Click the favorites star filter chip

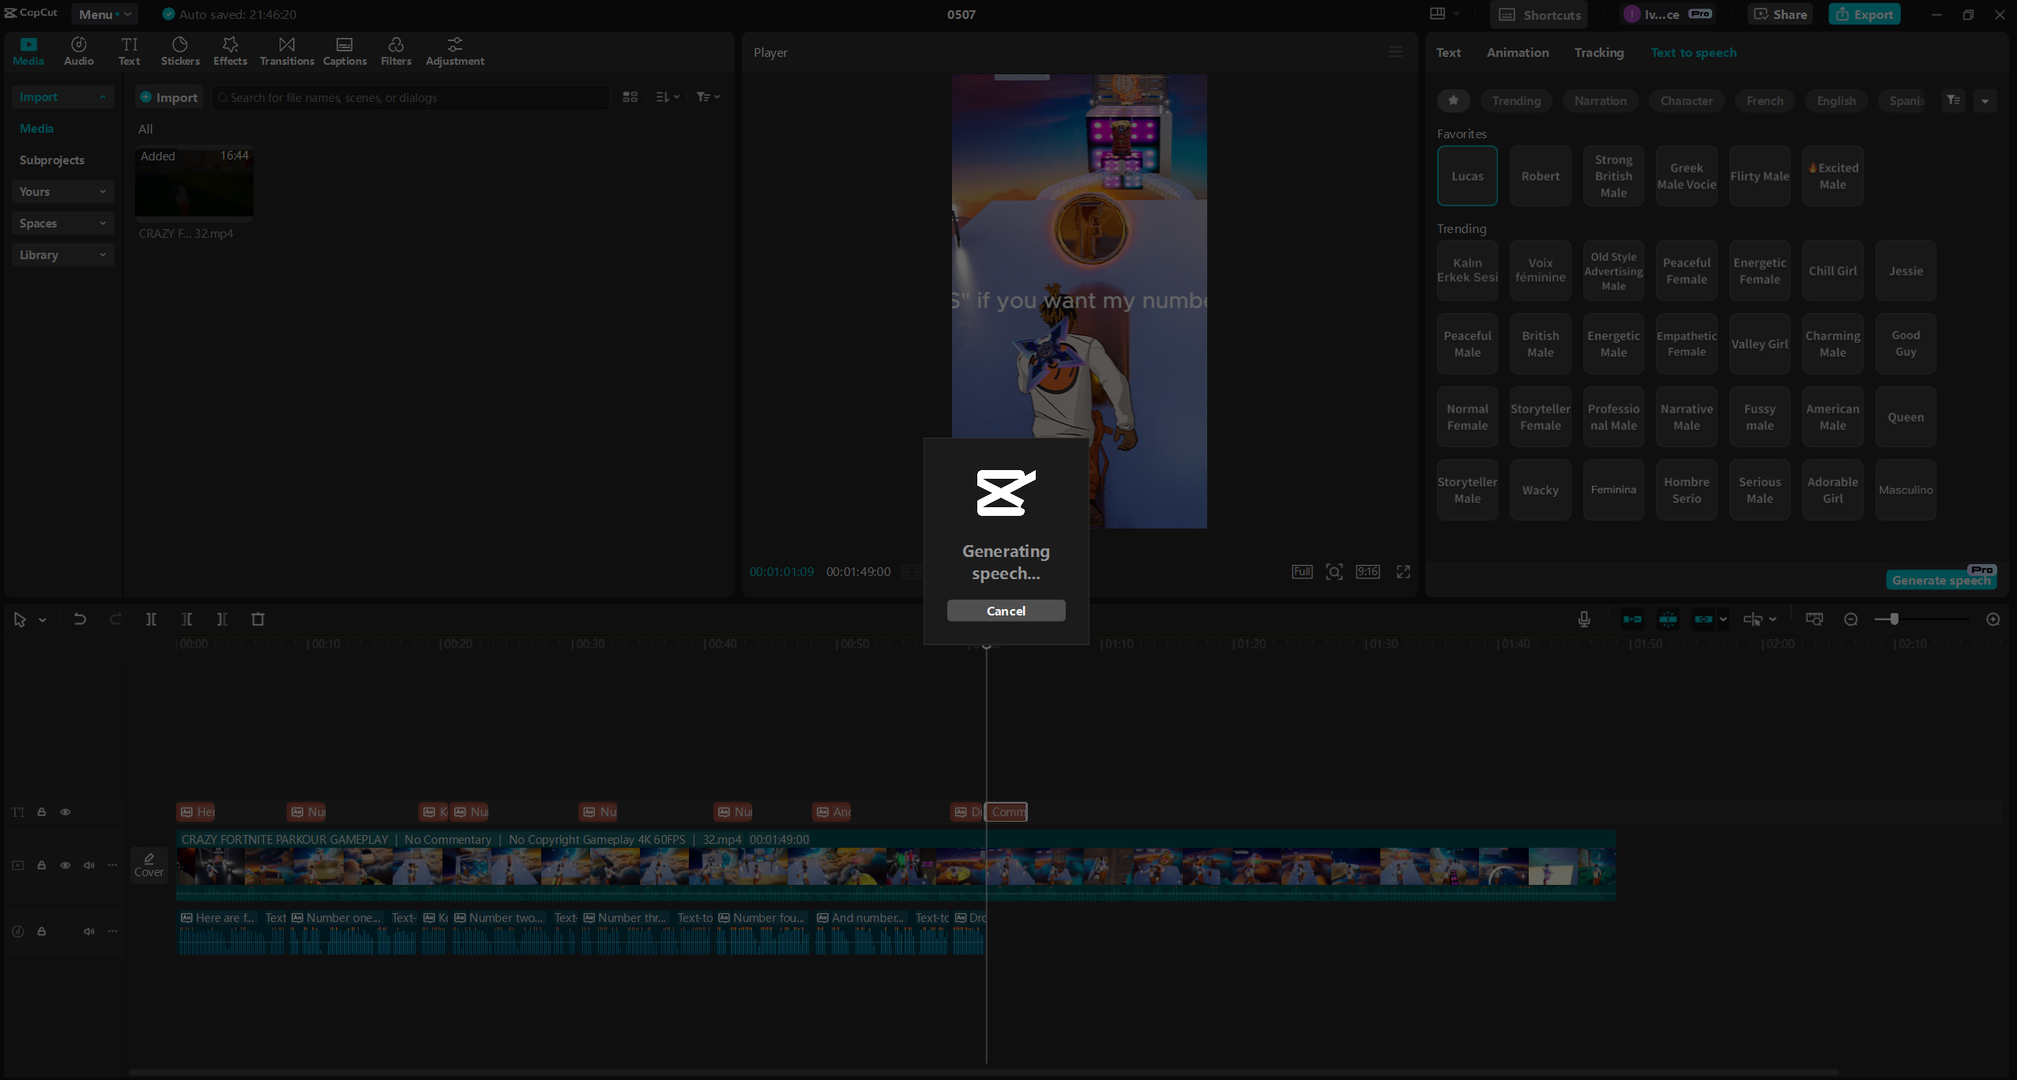[1454, 100]
